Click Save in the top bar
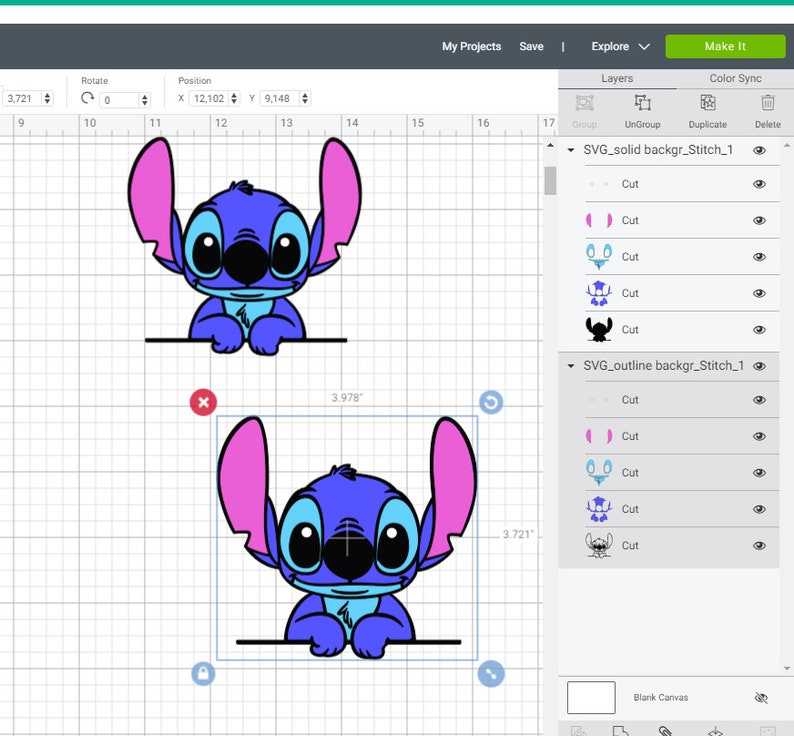Viewport: 794px width, 736px height. pos(531,47)
